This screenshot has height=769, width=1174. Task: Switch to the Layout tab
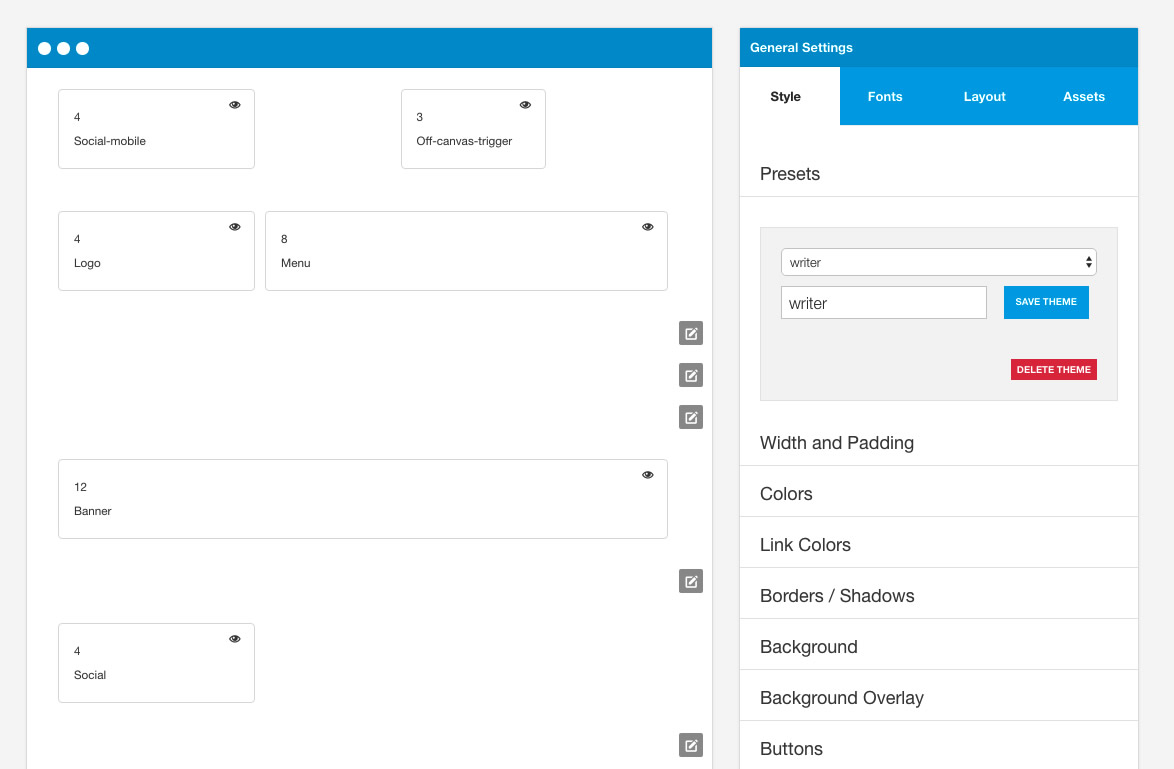pos(984,97)
